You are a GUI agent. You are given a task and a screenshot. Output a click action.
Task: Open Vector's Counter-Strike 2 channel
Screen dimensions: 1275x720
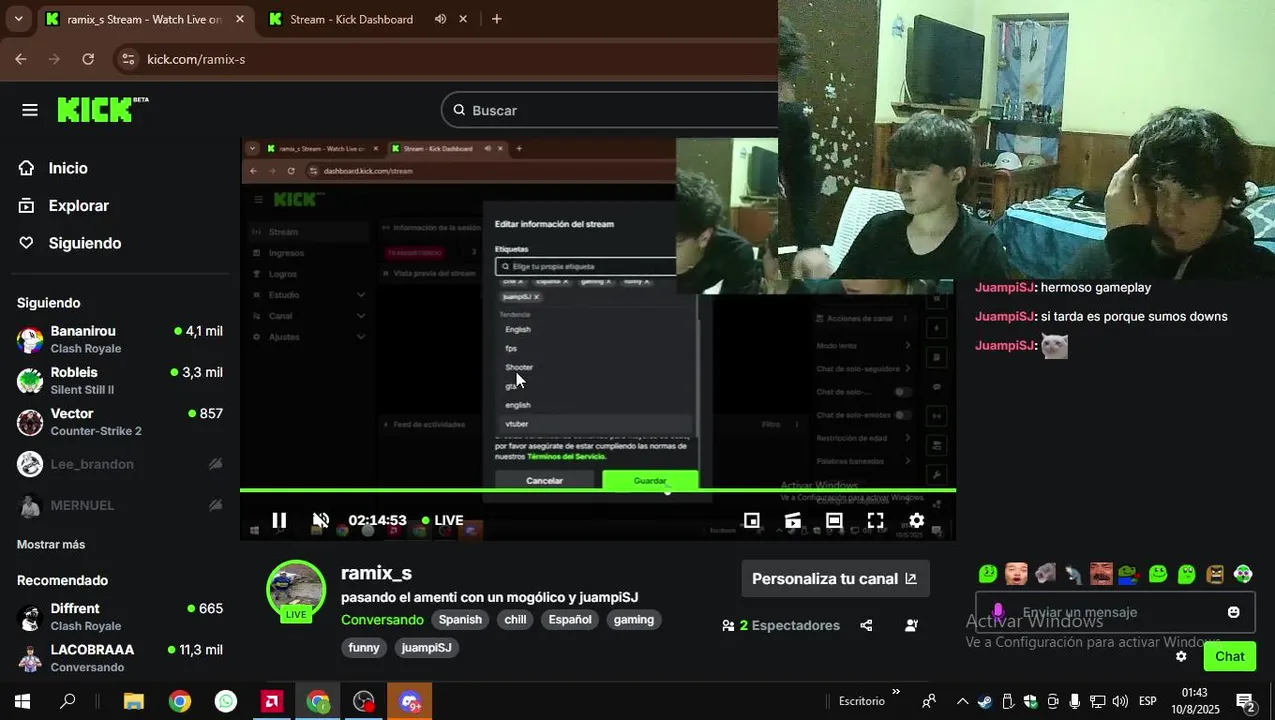[x=120, y=422]
